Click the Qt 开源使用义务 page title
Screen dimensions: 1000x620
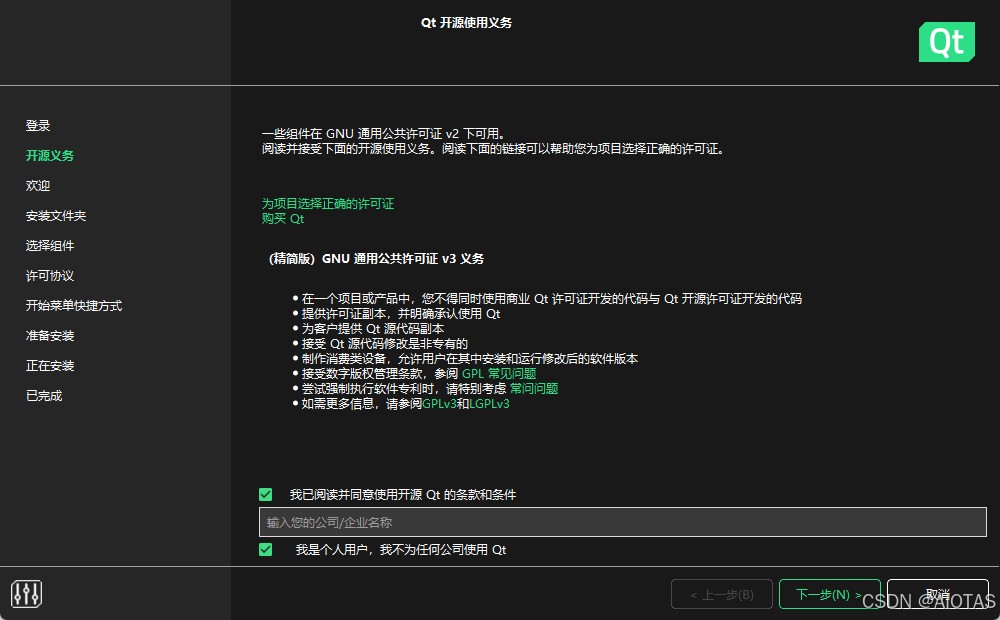click(x=466, y=23)
